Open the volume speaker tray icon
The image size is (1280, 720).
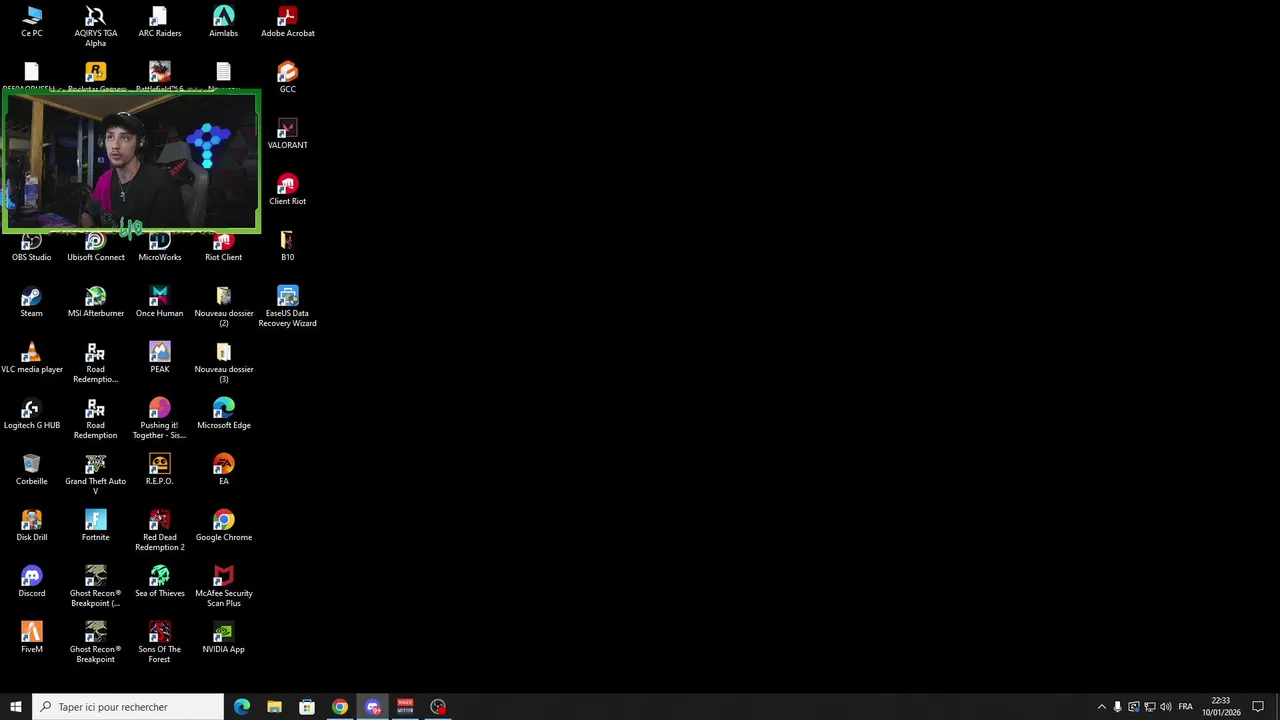[x=1166, y=707]
